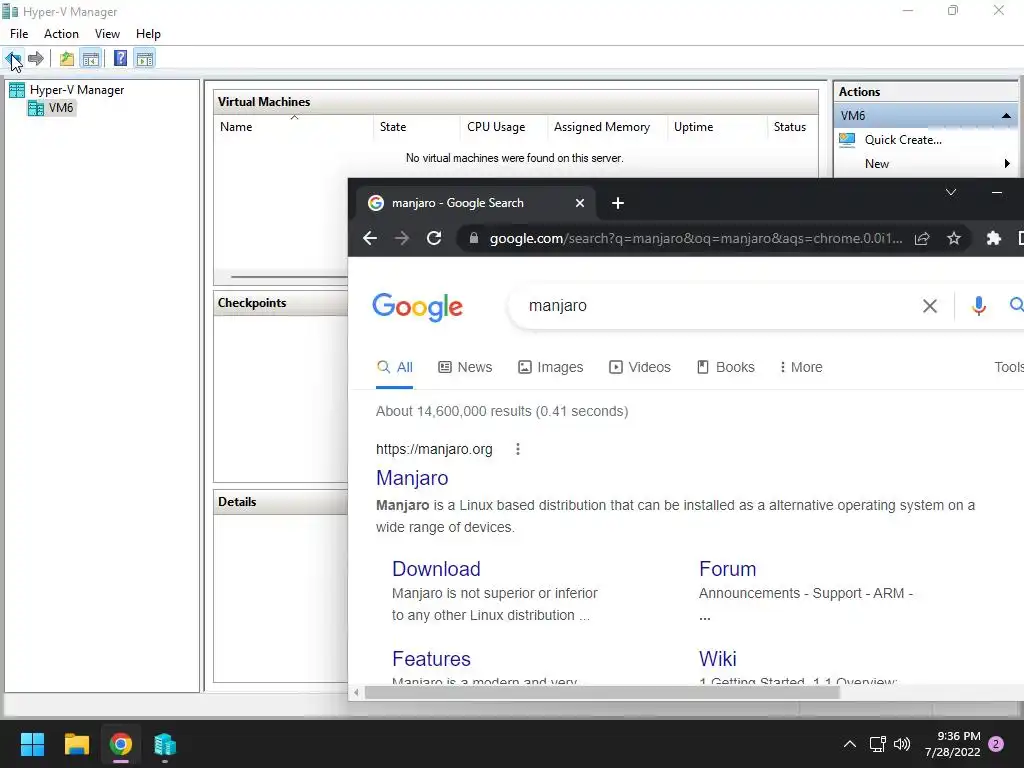Reload the Google search page
The image size is (1024, 768).
[x=434, y=238]
